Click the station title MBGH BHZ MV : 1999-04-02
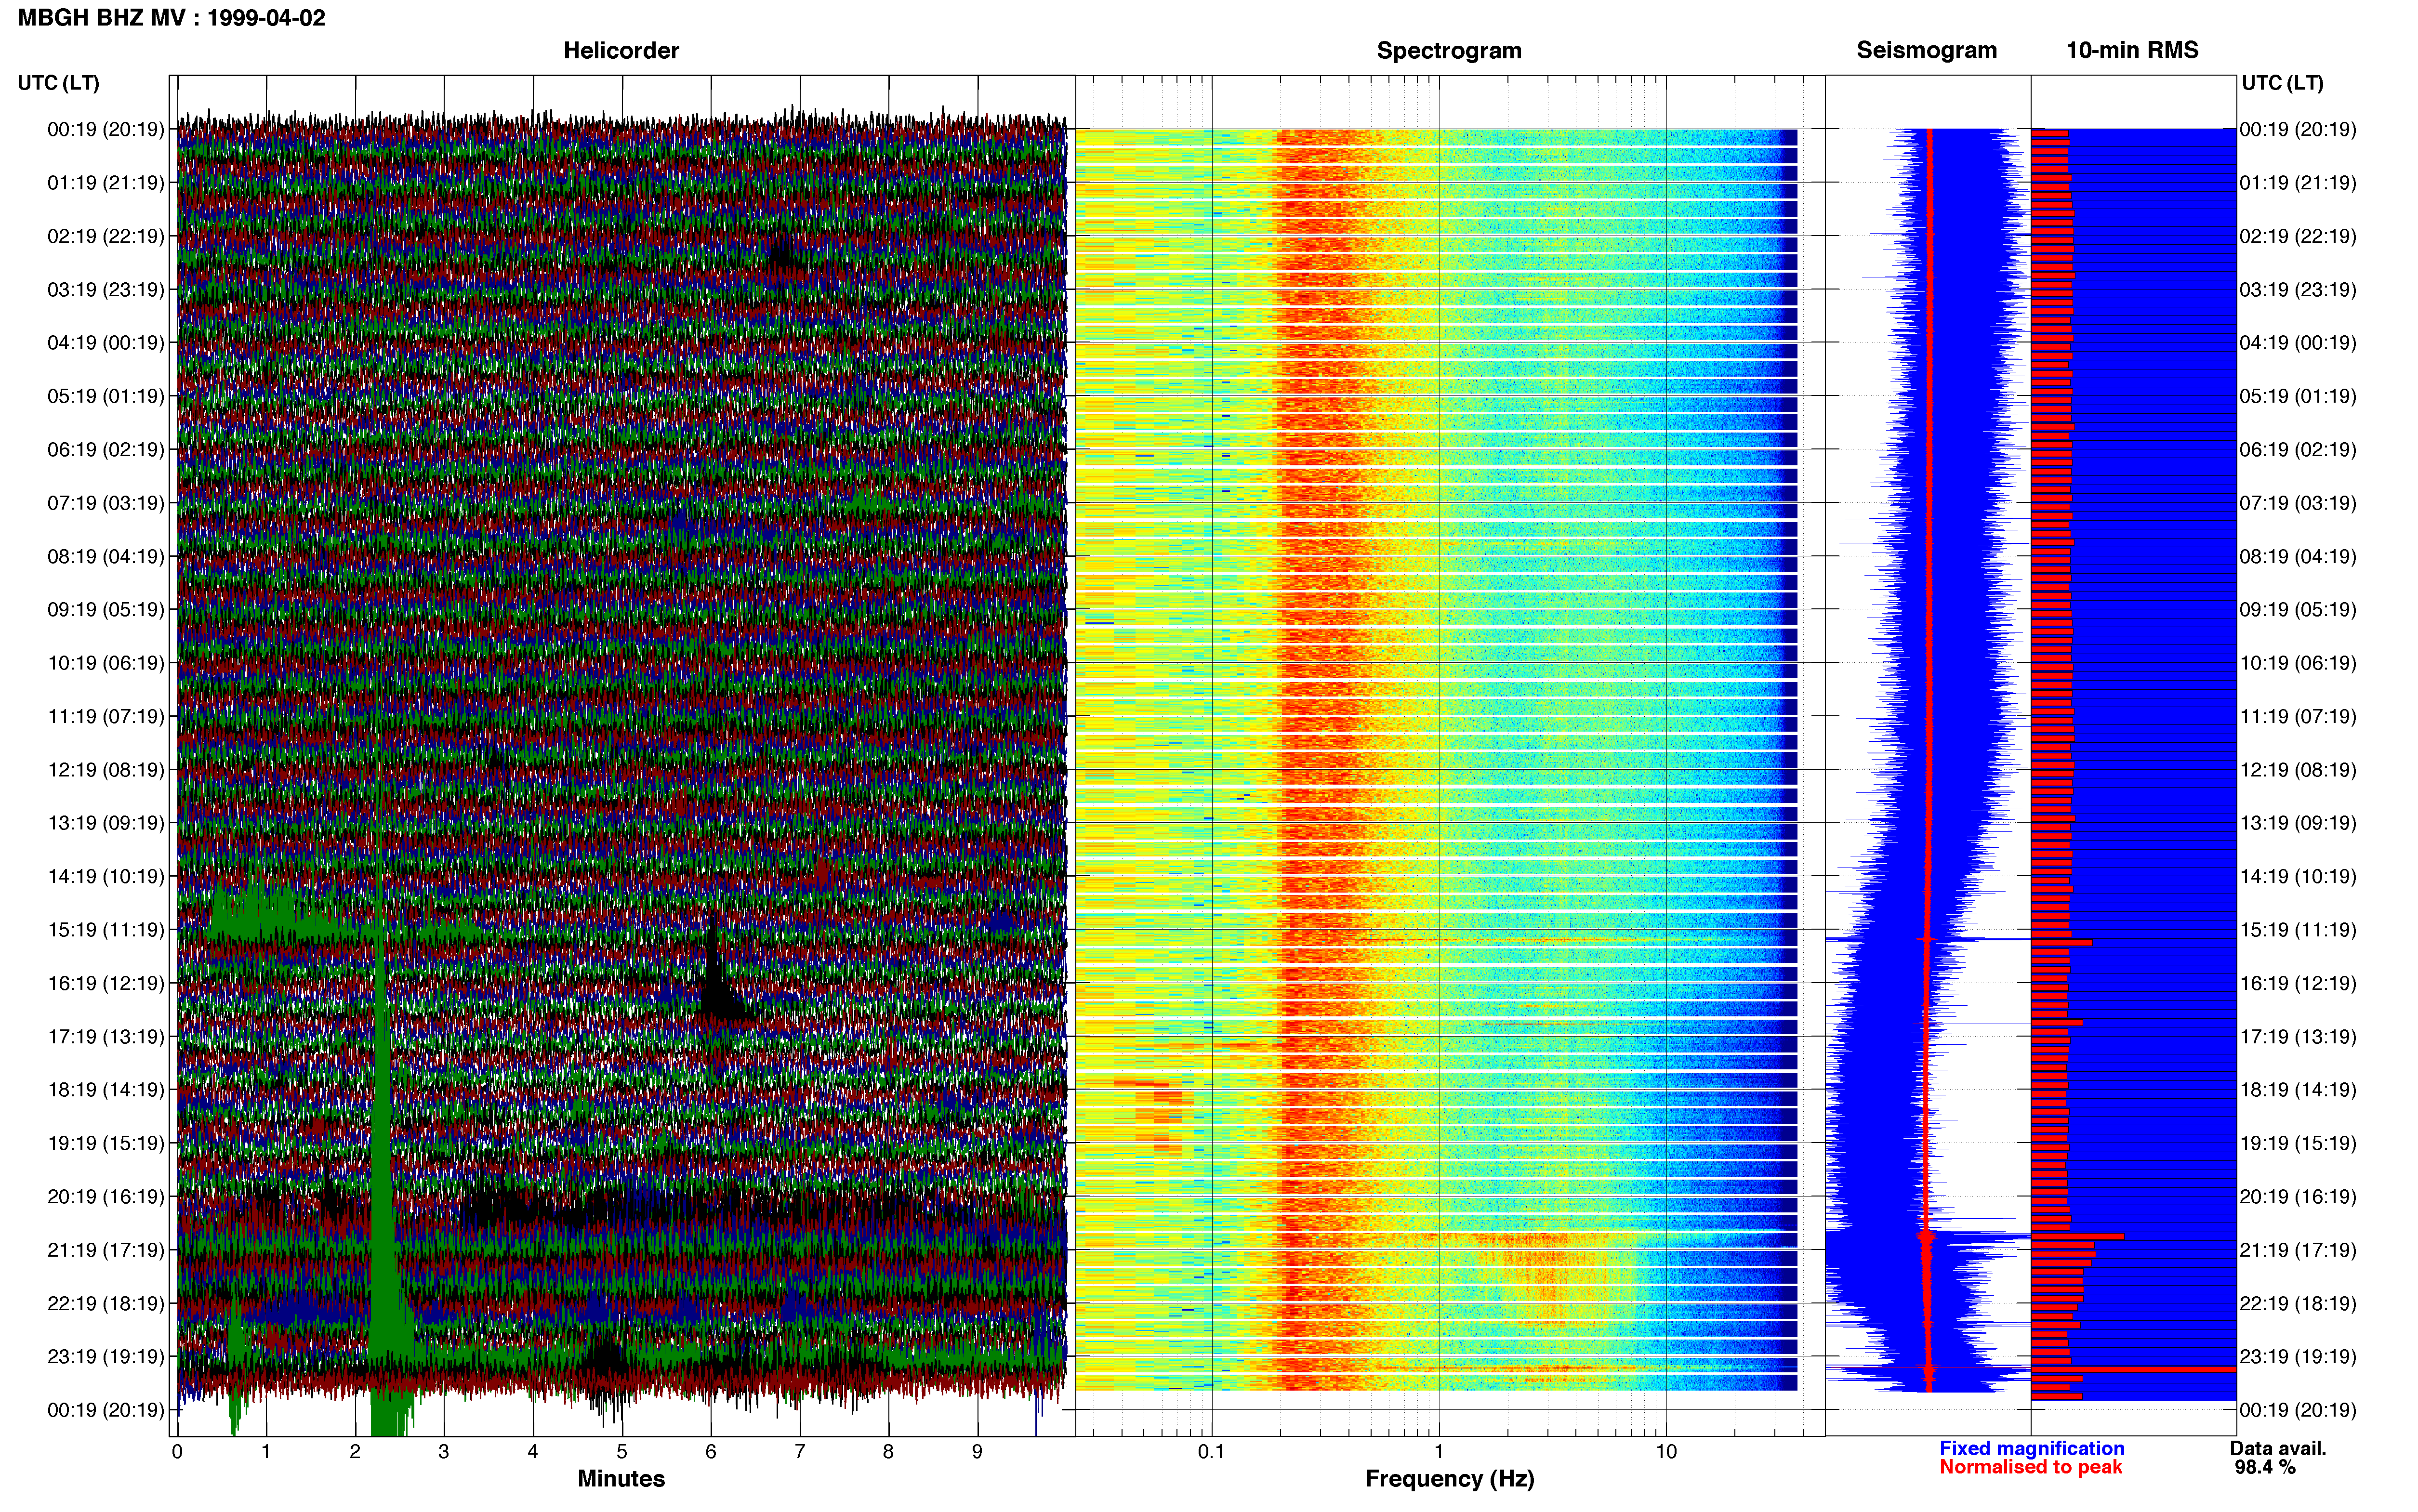 tap(172, 18)
